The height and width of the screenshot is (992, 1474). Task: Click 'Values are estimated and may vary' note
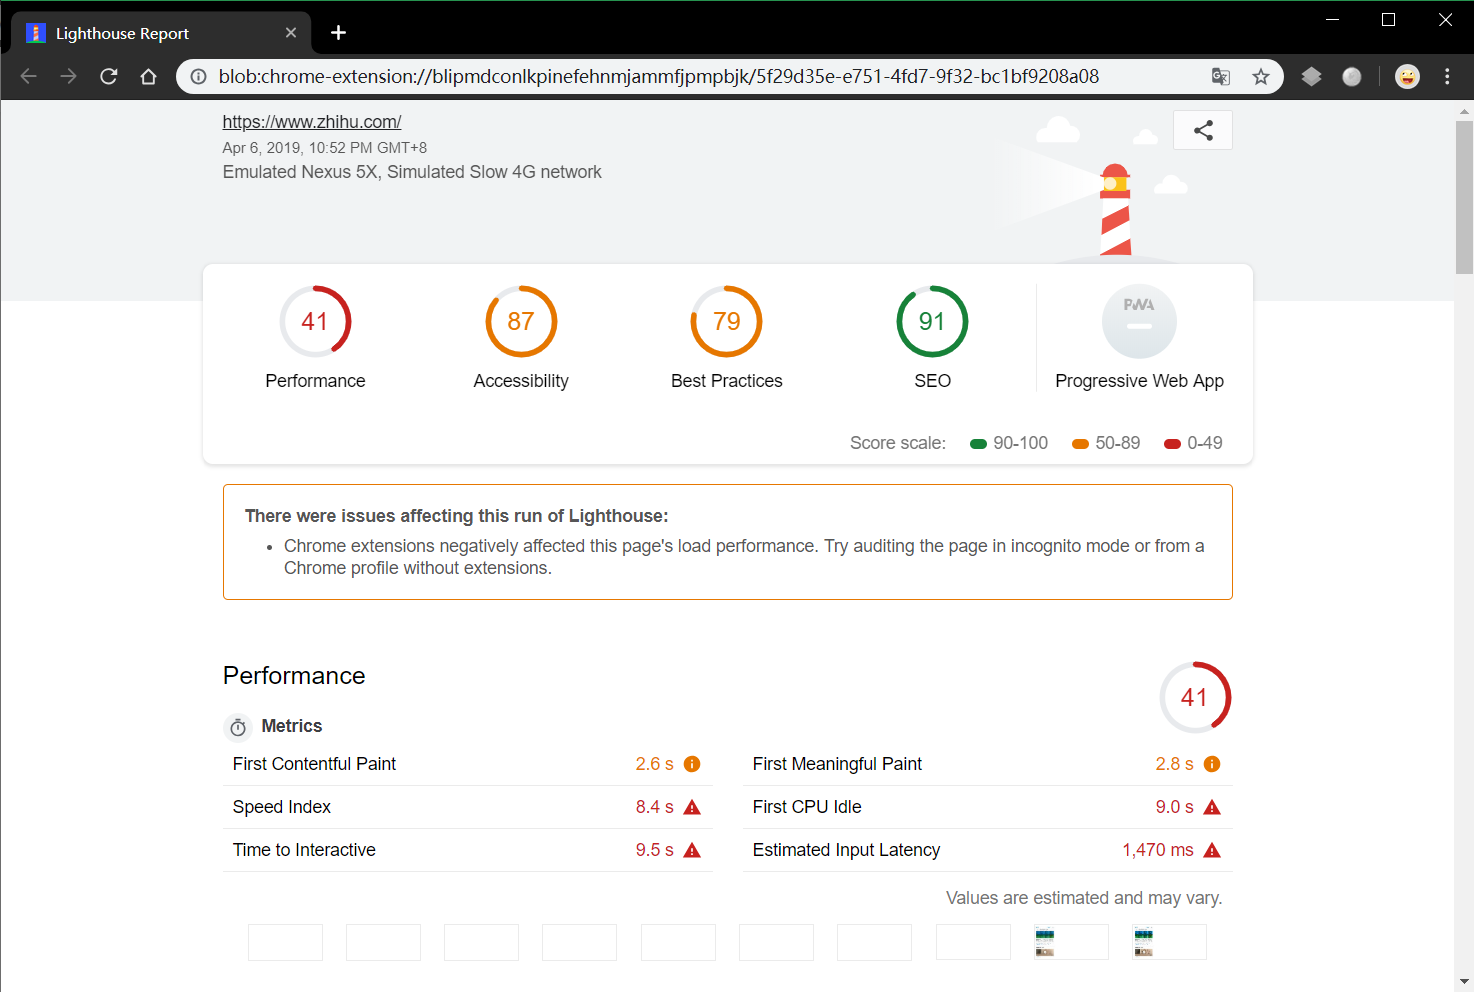1084,898
